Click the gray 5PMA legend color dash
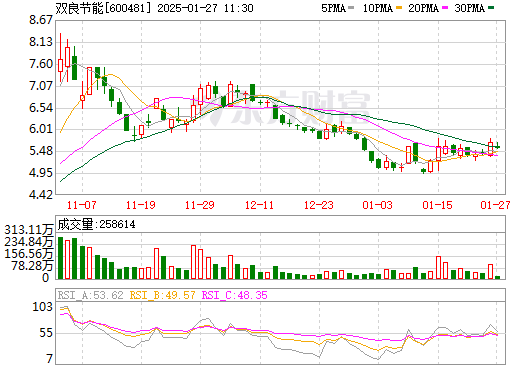Image resolution: width=520 pixels, height=365 pixels. pos(351,8)
